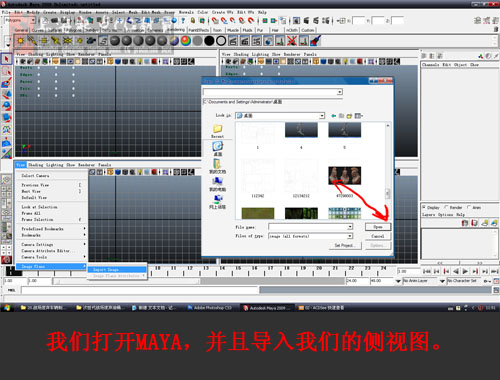
Task: Create new folder in file dialog
Action: click(x=349, y=116)
